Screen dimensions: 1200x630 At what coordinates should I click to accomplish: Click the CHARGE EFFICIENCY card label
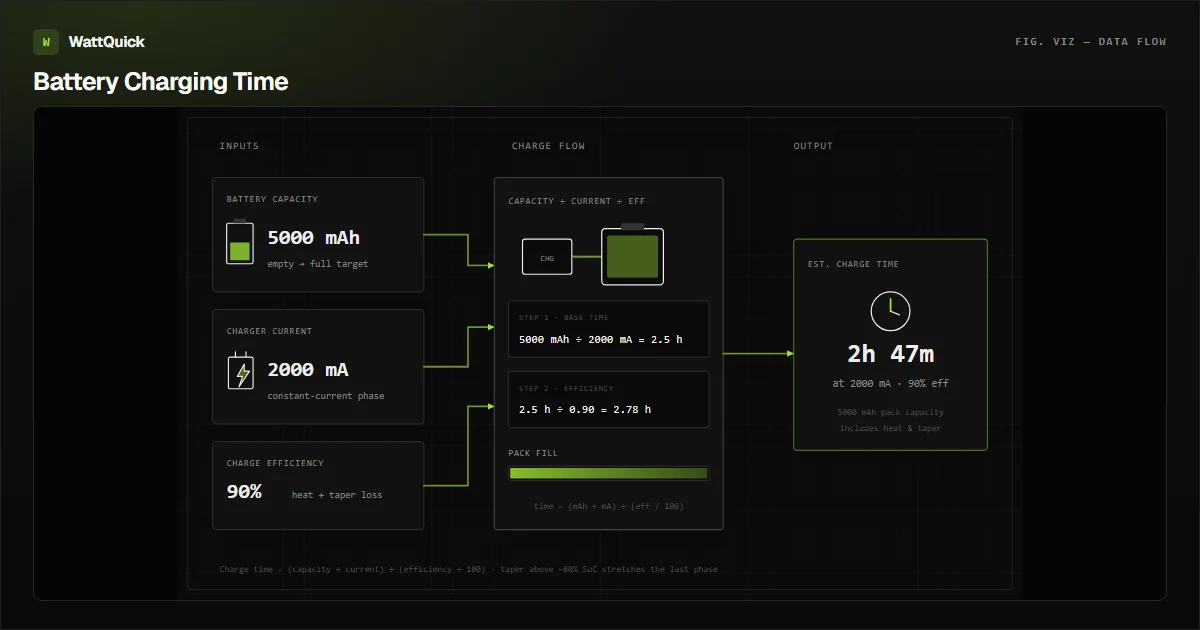[x=275, y=463]
